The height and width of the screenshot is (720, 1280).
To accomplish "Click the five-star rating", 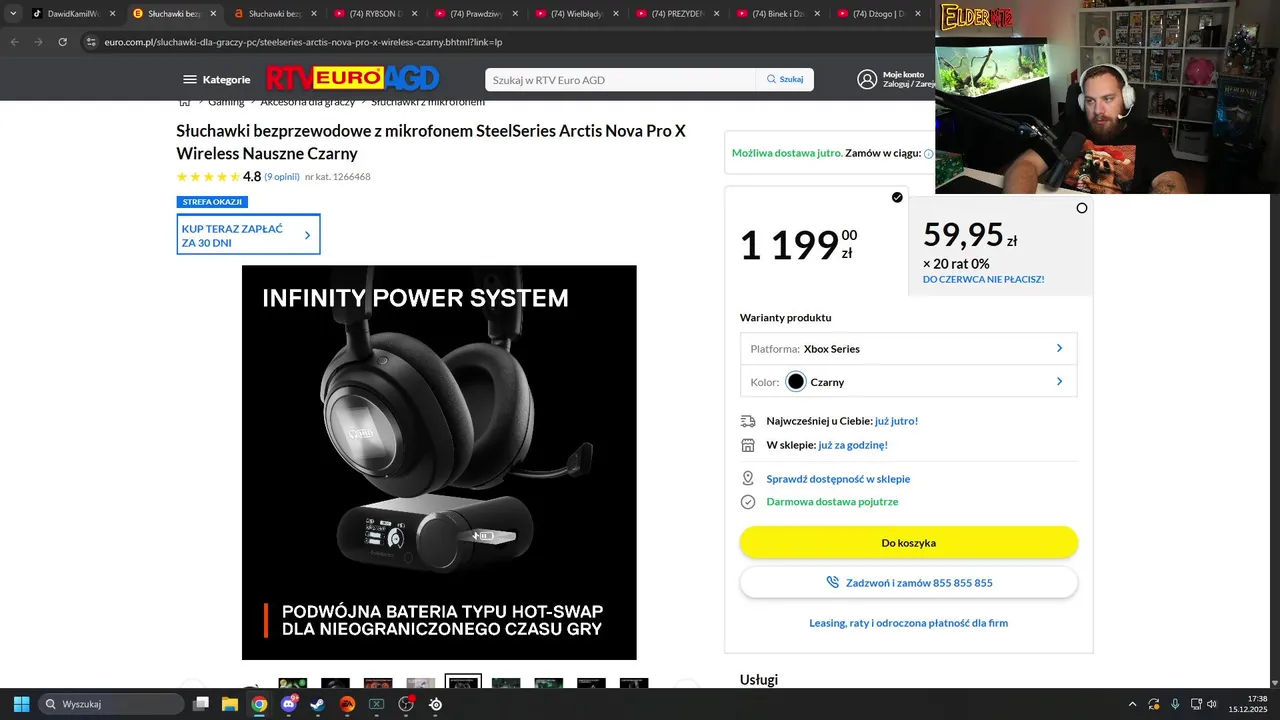I will pos(208,177).
